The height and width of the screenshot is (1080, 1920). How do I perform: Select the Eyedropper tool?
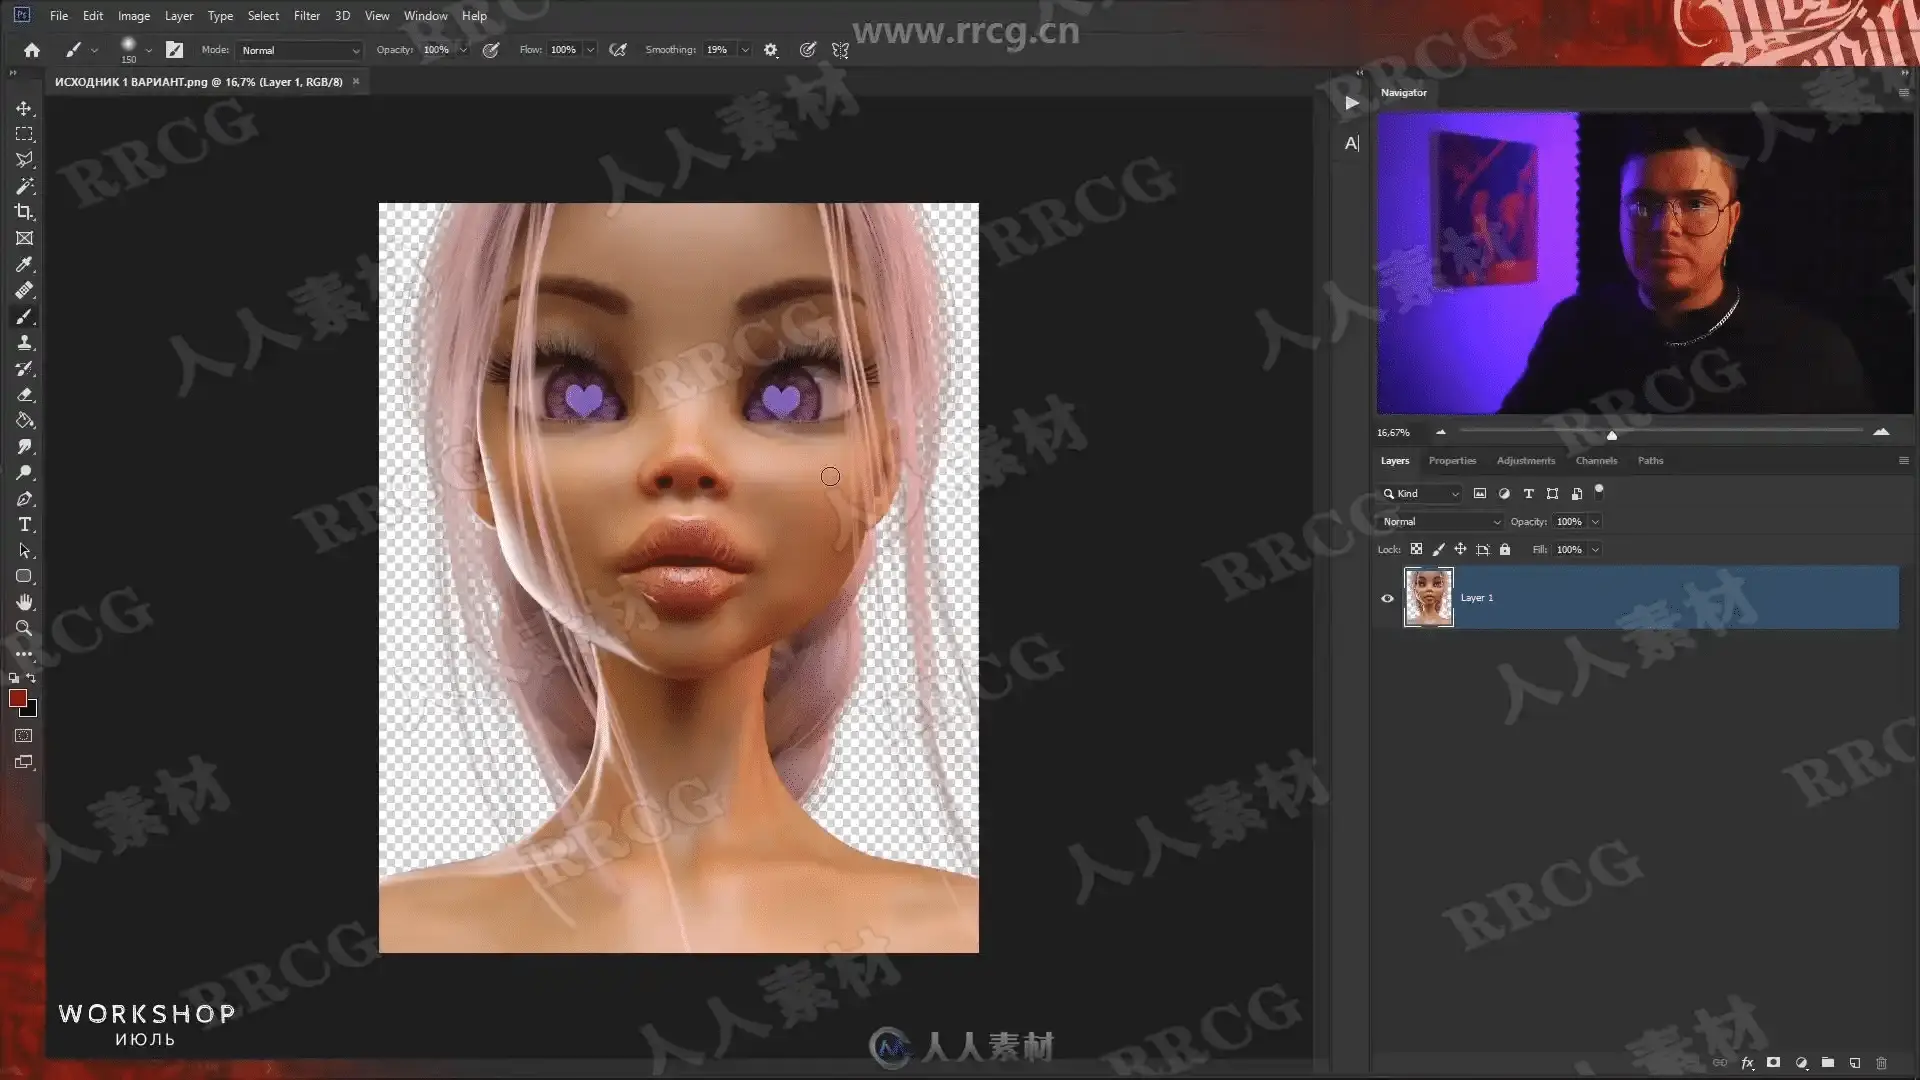click(x=24, y=264)
